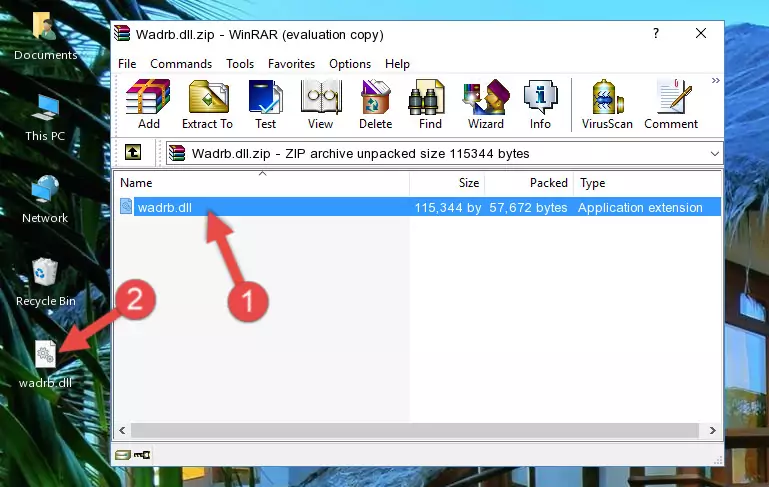Screen dimensions: 769x487
Task: Open the Commands menu
Action: pyautogui.click(x=181, y=64)
